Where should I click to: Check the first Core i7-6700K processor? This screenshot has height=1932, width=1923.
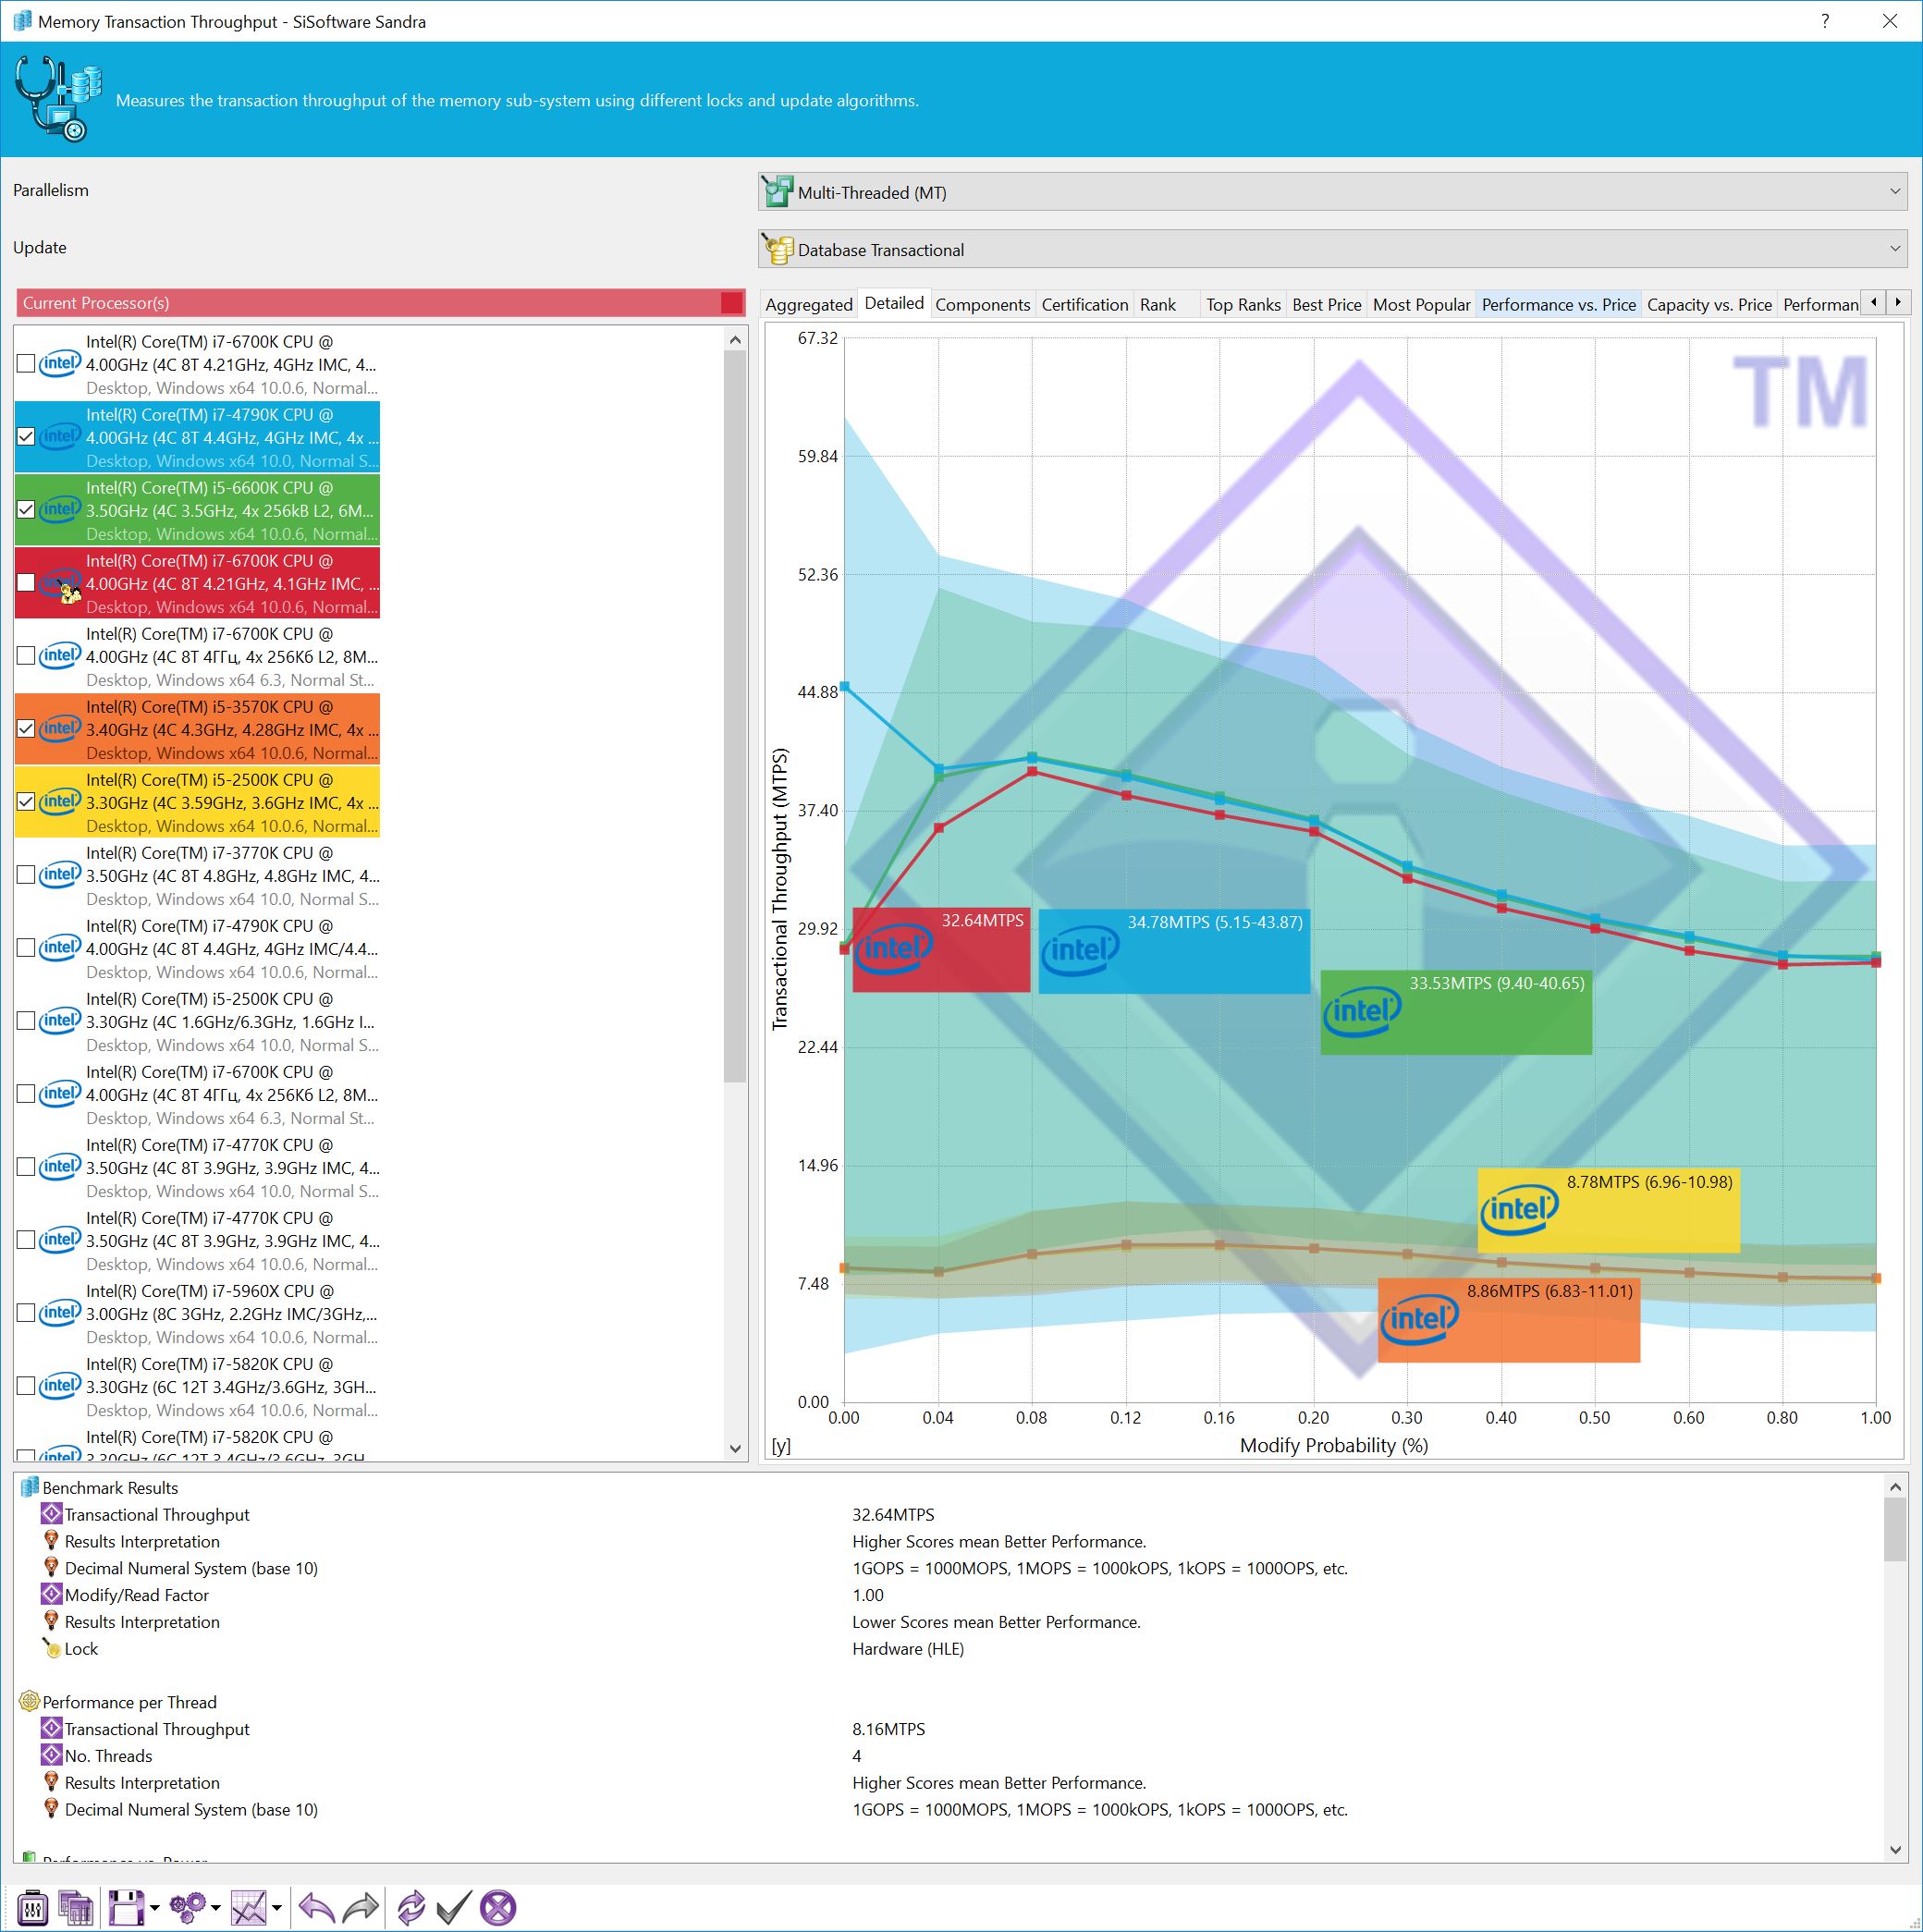tap(27, 364)
